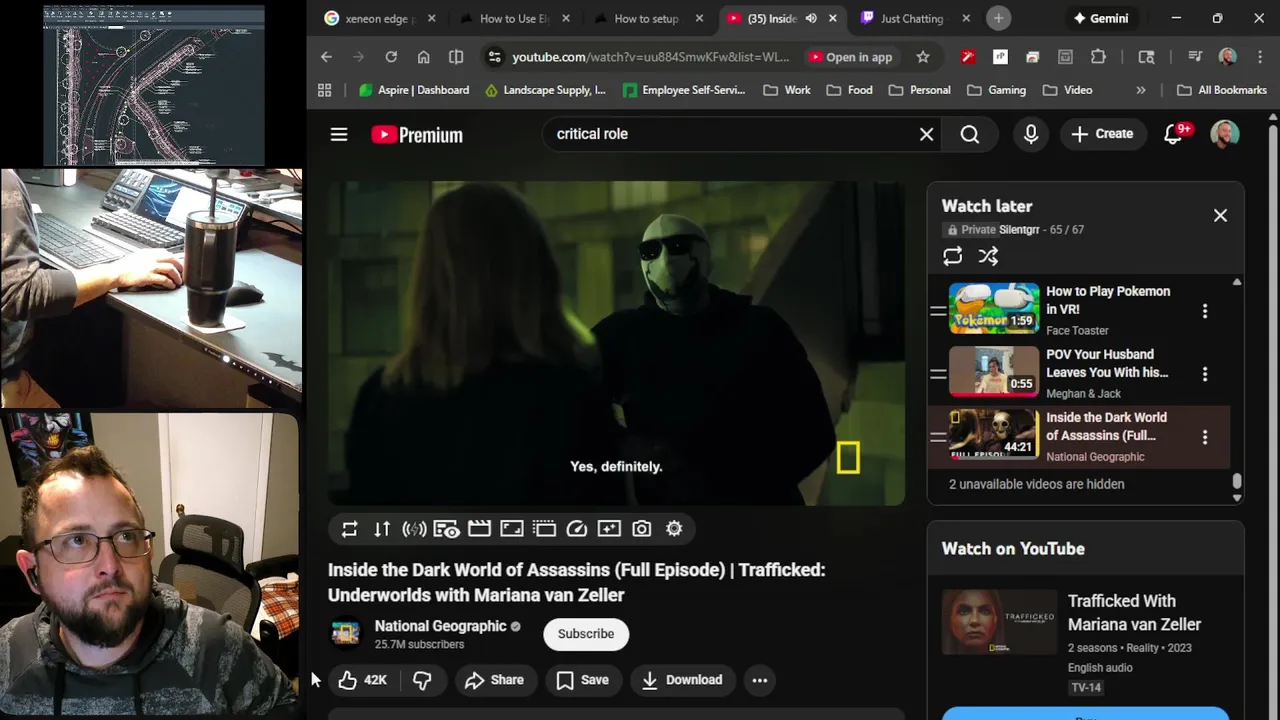The height and width of the screenshot is (720, 1280).
Task: Open Aspire Dashboard bookmark
Action: (x=414, y=90)
